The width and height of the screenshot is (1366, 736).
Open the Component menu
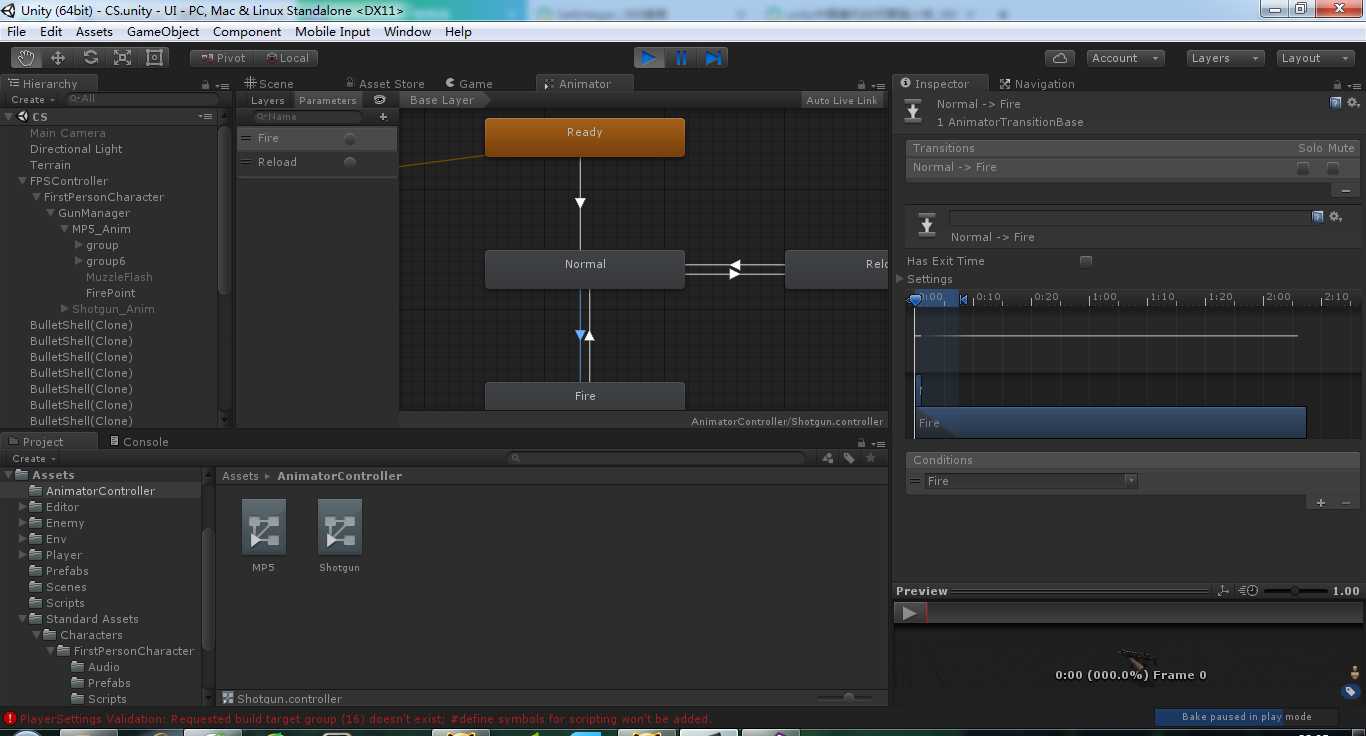pos(247,32)
